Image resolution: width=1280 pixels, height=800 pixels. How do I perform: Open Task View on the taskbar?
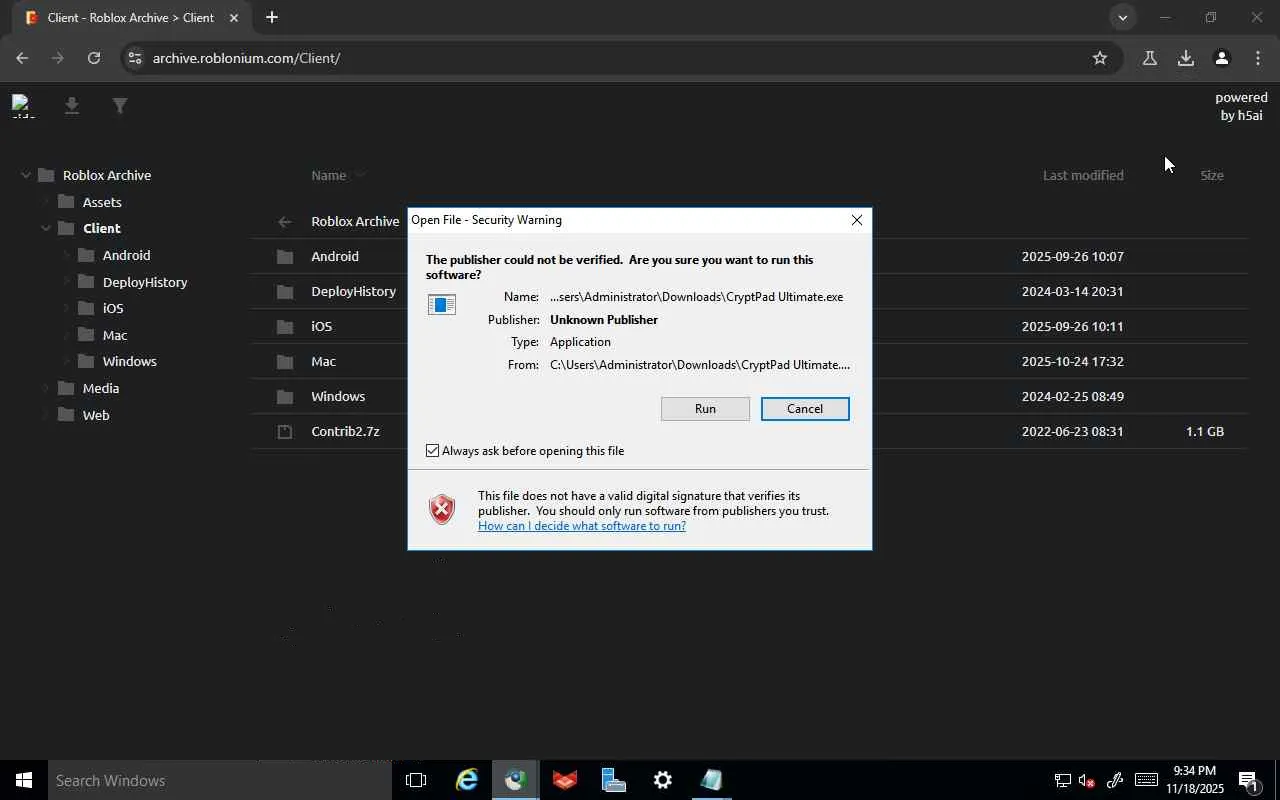[x=416, y=780]
